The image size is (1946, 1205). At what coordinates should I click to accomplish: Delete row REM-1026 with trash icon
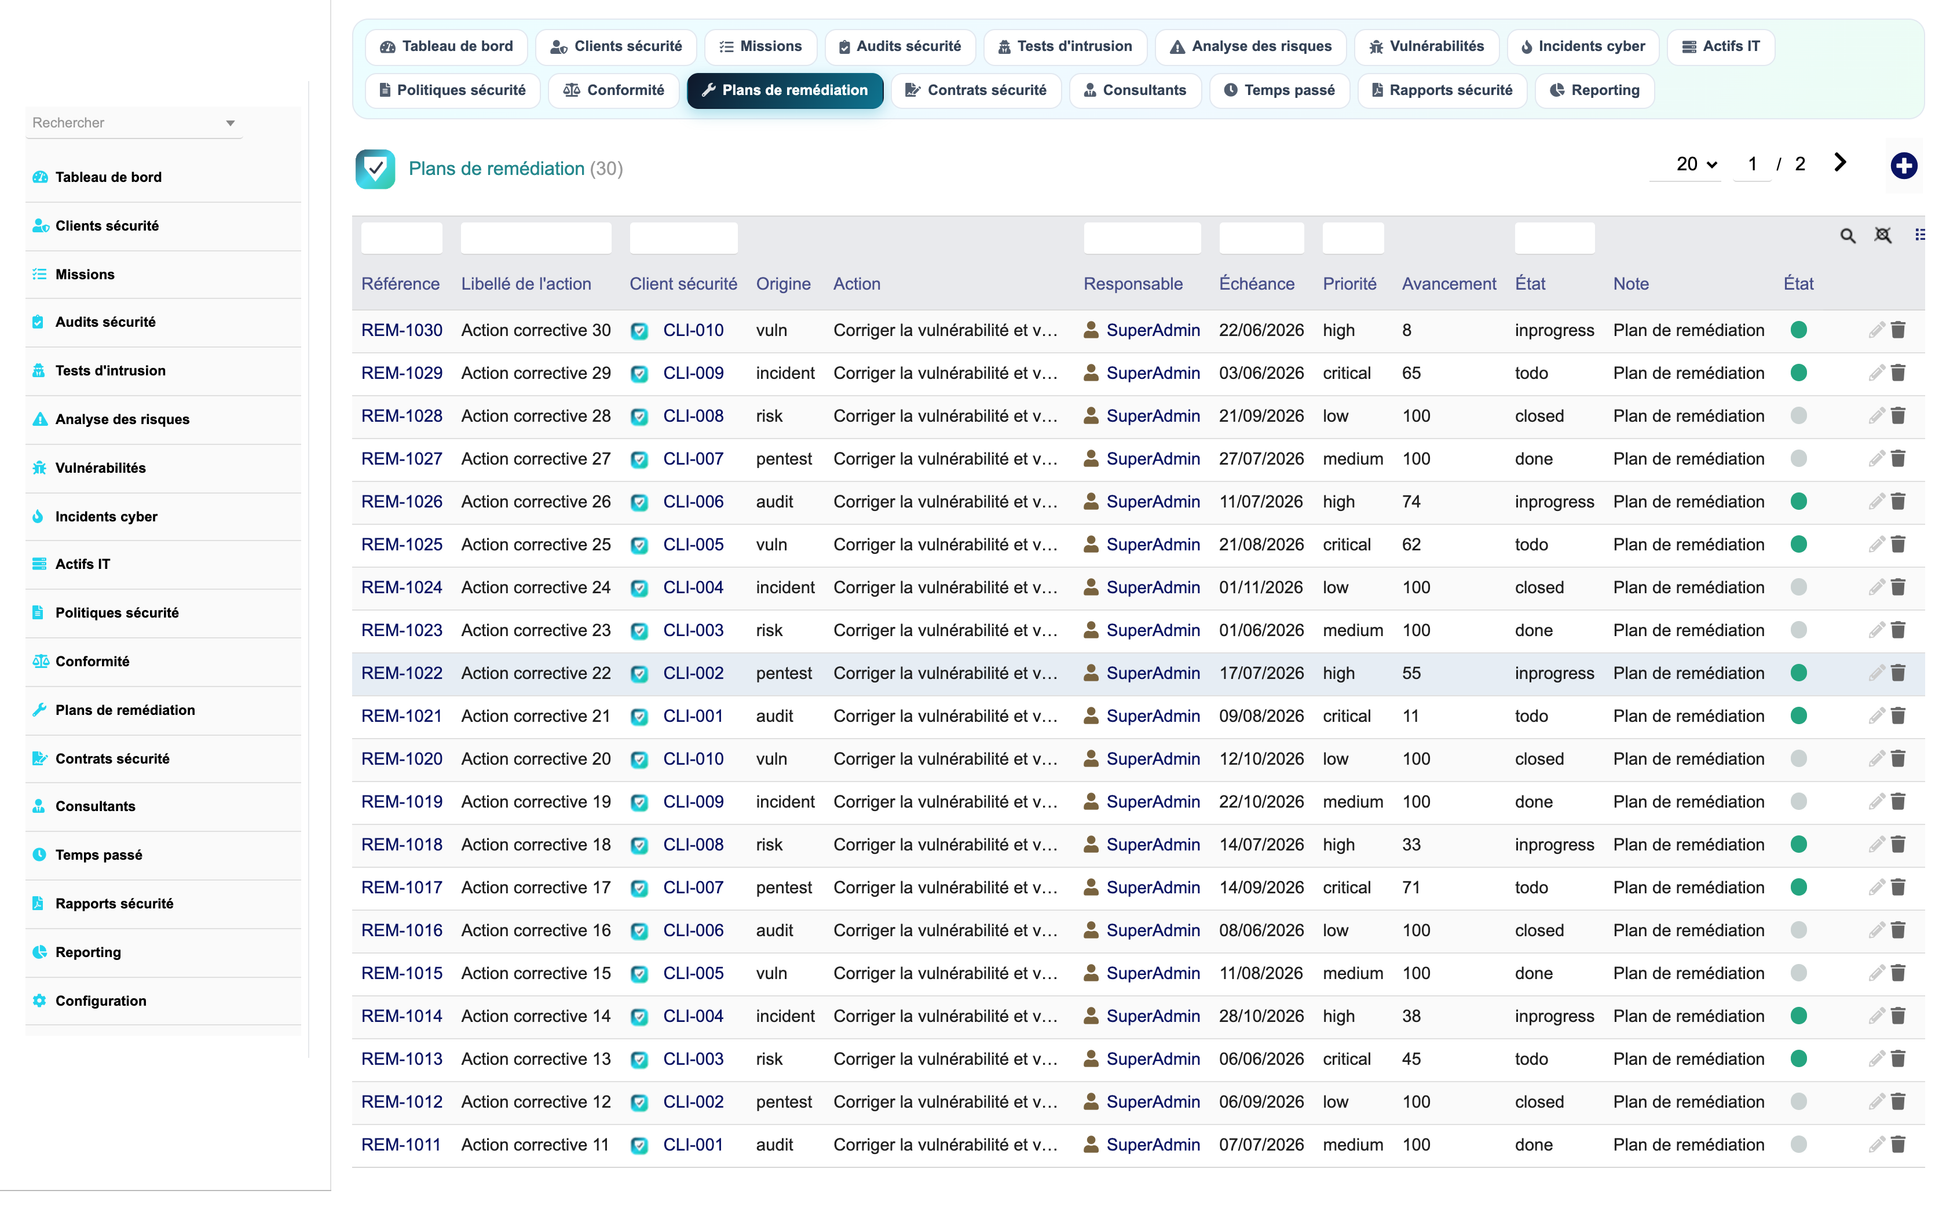(1898, 502)
